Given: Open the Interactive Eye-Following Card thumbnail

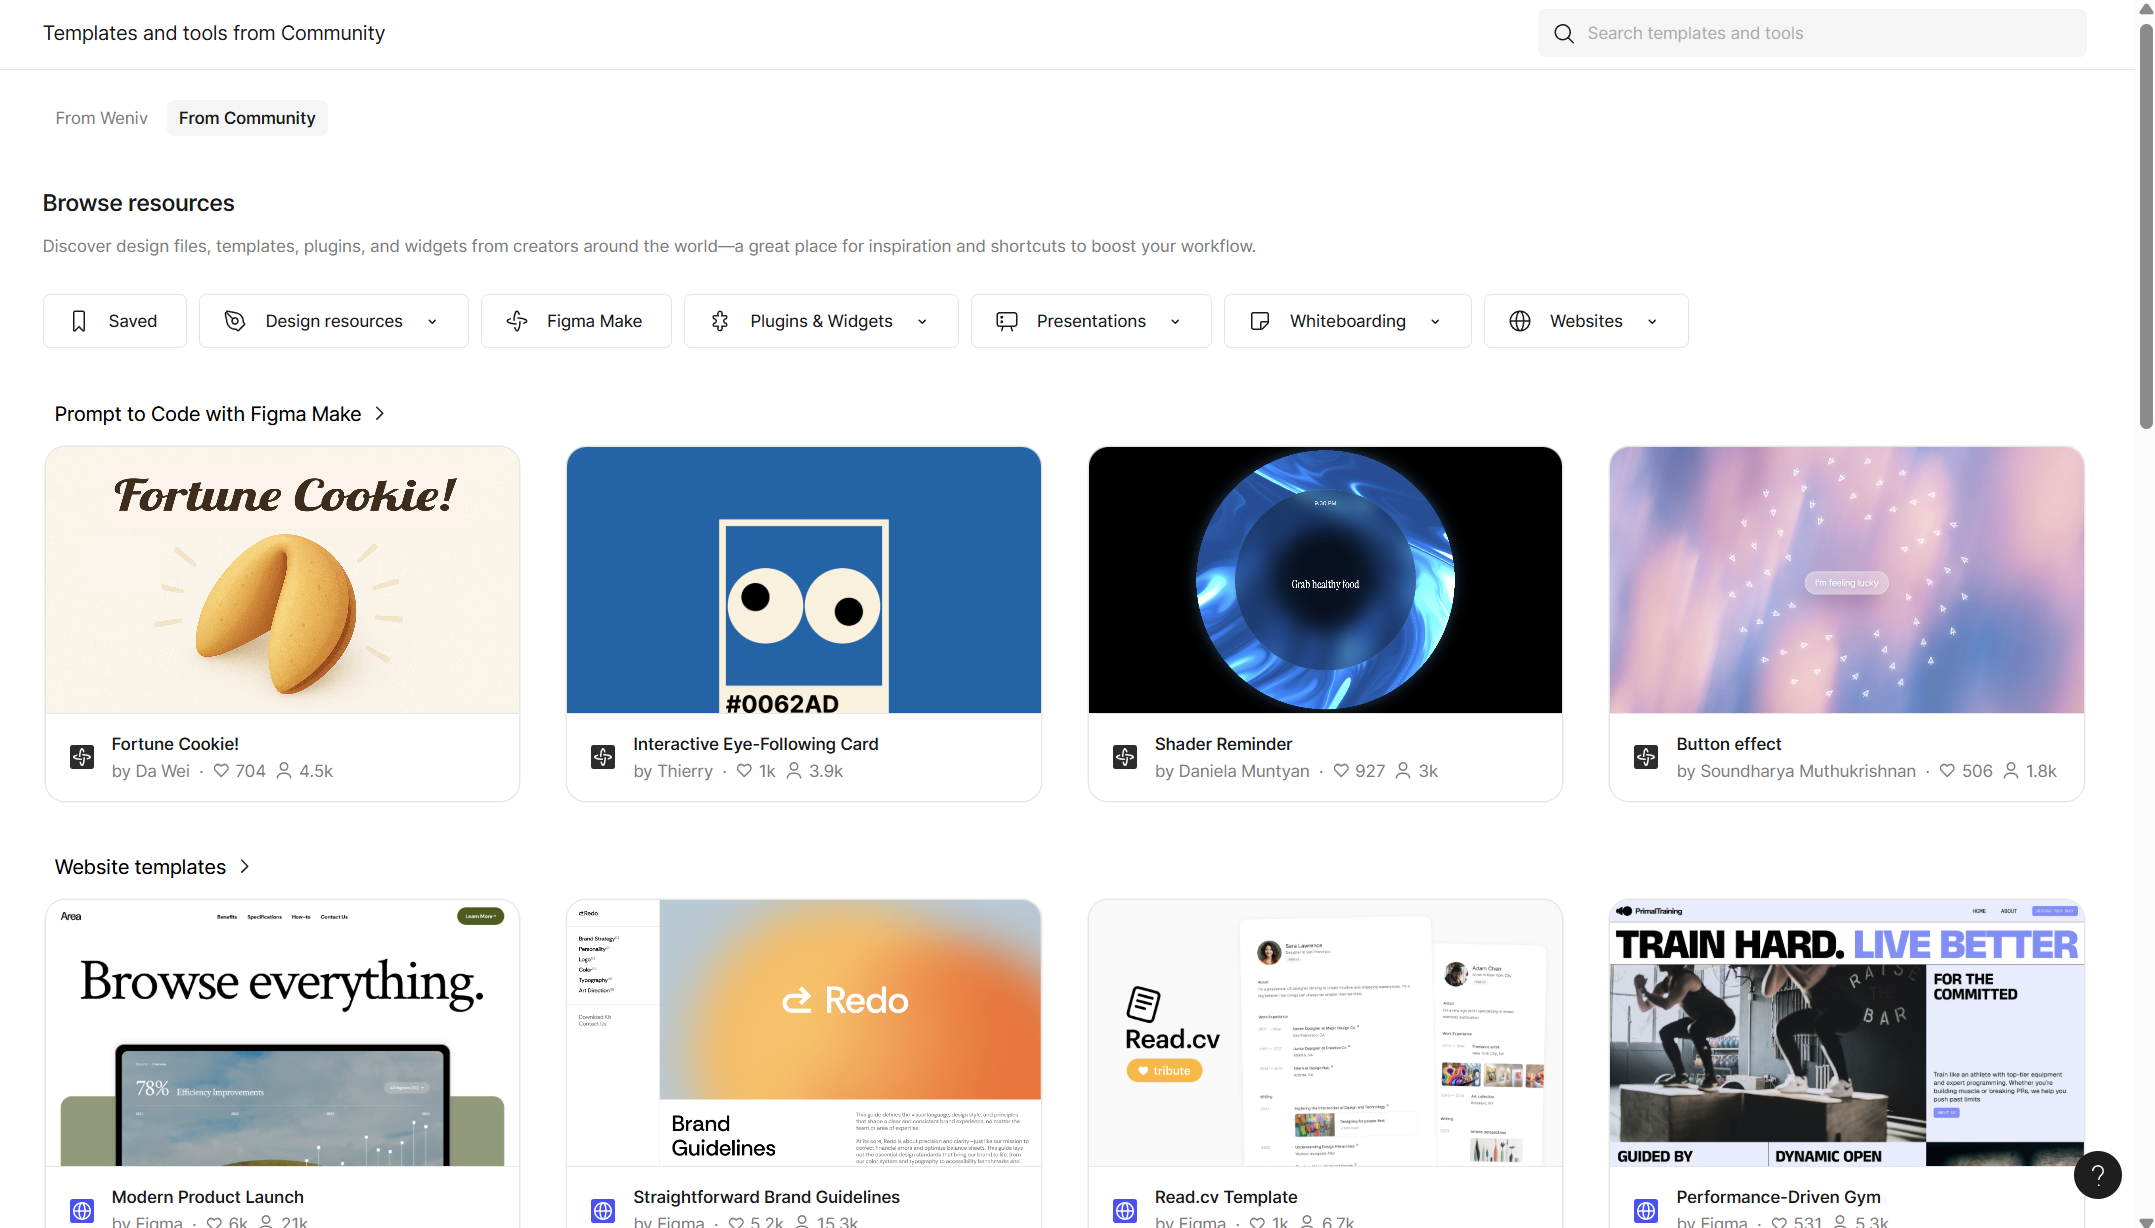Looking at the screenshot, I should click(x=803, y=580).
